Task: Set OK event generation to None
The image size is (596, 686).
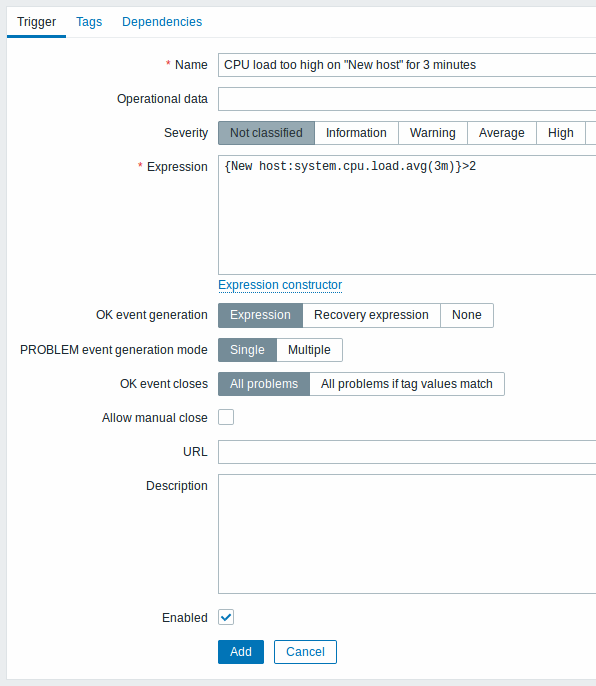Action: [466, 315]
